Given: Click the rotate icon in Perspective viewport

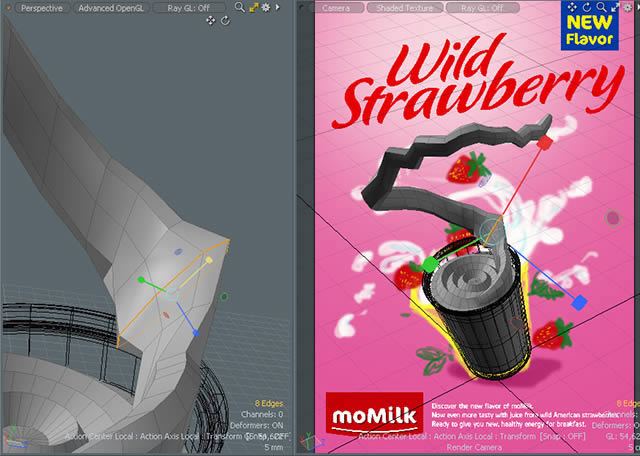Looking at the screenshot, I should [225, 20].
